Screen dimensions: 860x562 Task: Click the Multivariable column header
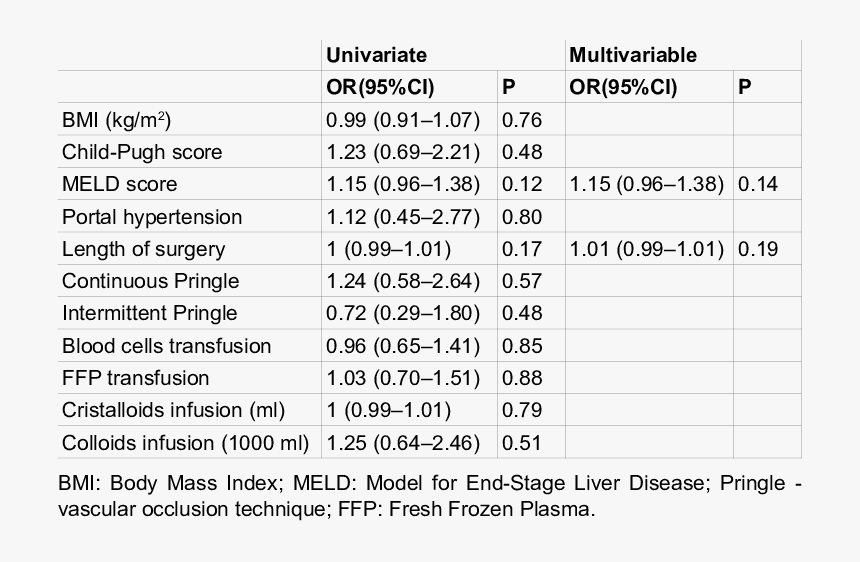tap(633, 55)
